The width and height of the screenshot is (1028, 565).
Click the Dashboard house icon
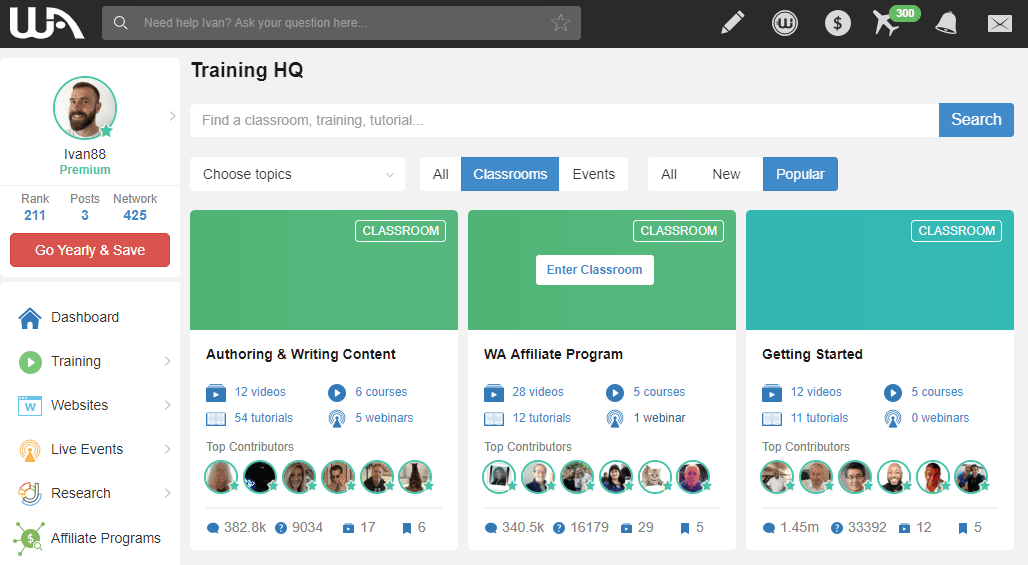coord(30,317)
